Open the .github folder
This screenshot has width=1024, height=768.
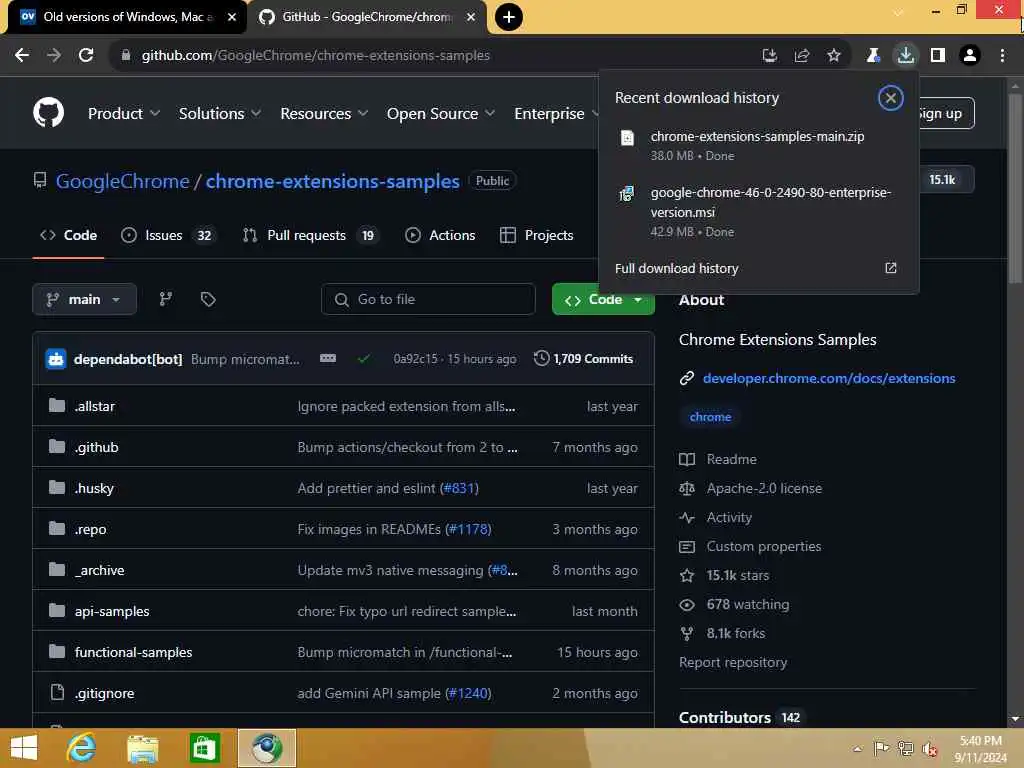[97, 447]
